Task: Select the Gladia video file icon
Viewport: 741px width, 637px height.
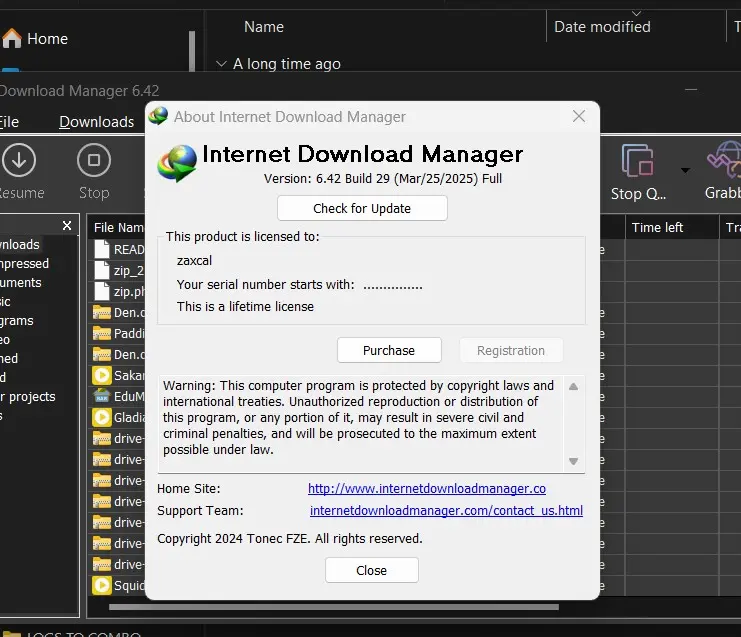Action: (102, 417)
